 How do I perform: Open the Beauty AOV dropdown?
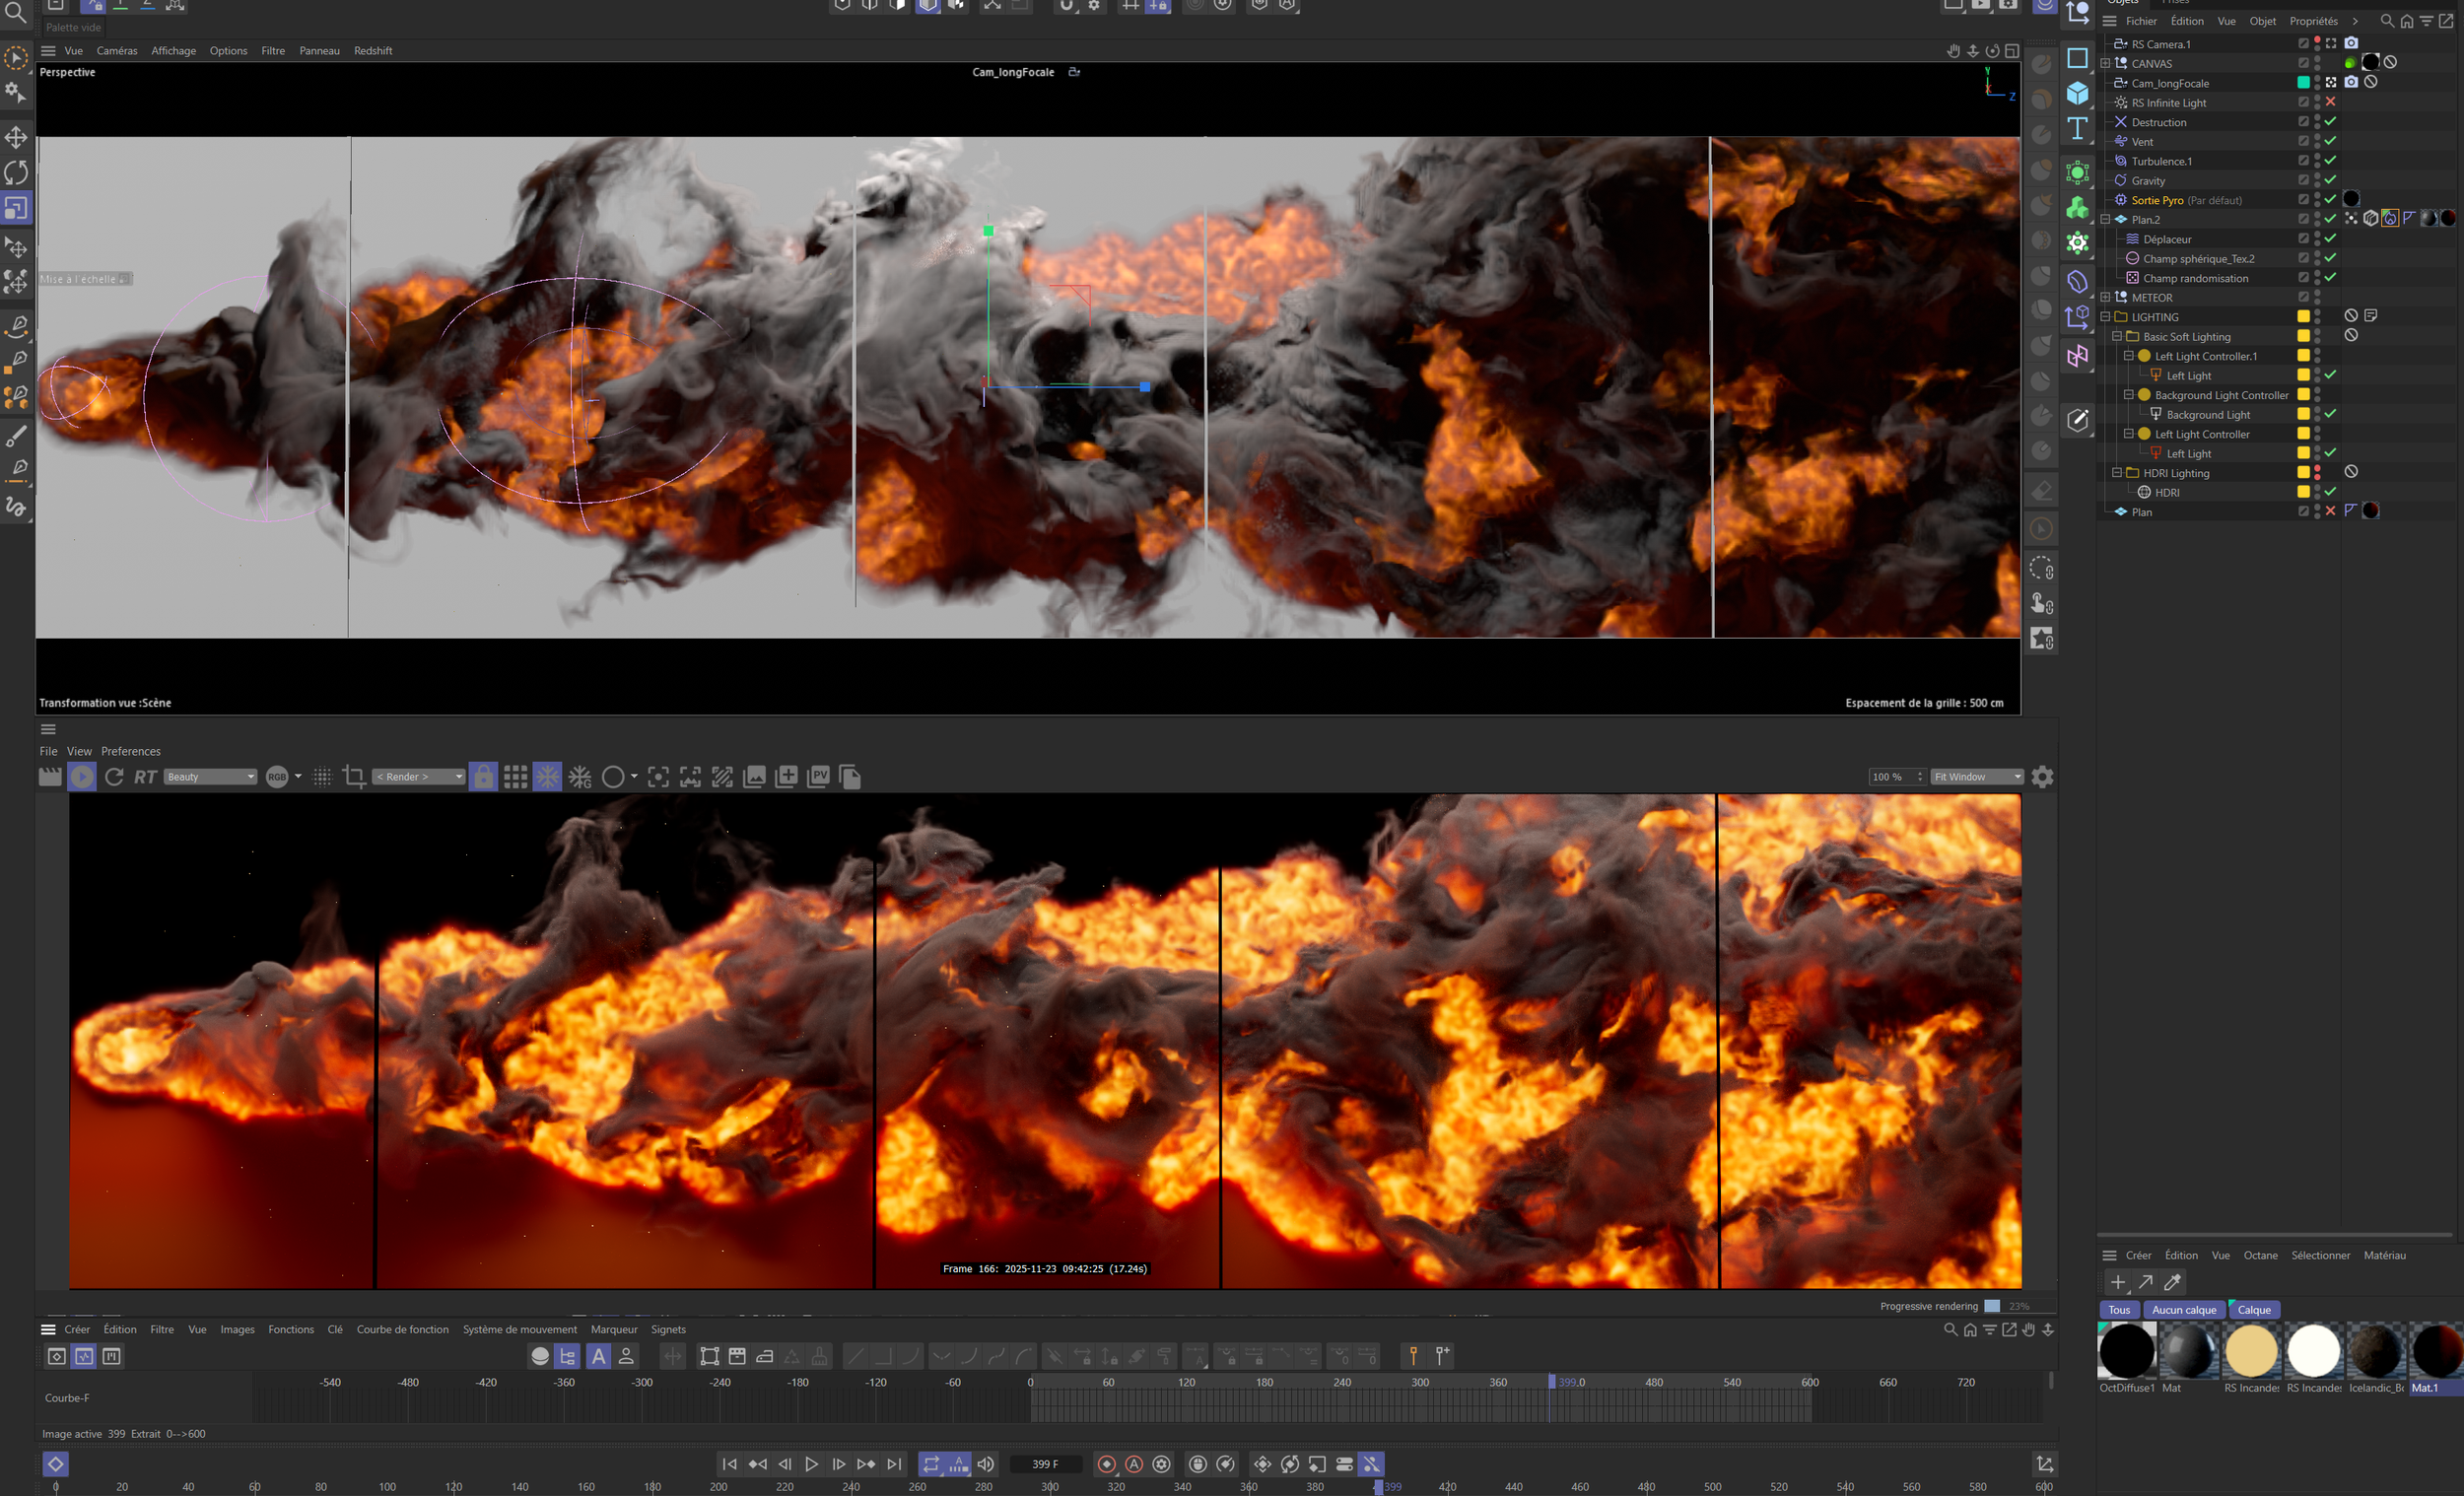(210, 776)
